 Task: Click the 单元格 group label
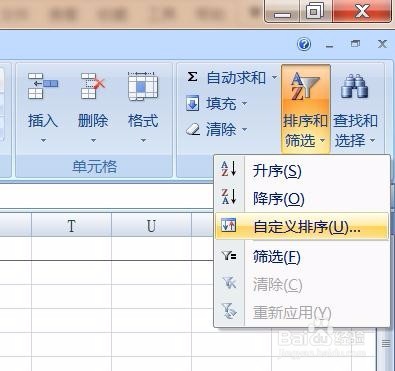click(x=95, y=166)
